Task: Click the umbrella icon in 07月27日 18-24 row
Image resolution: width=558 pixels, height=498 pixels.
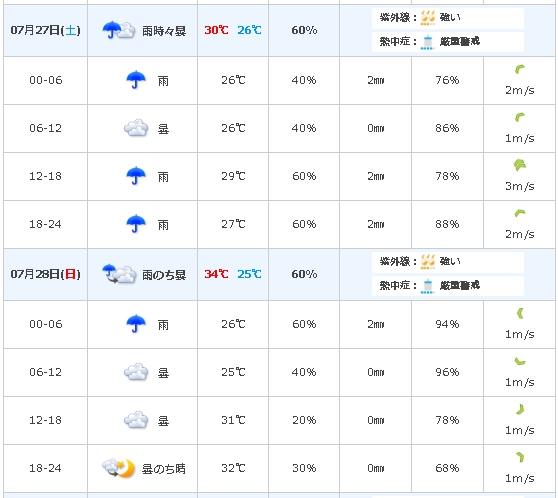Action: pos(136,224)
